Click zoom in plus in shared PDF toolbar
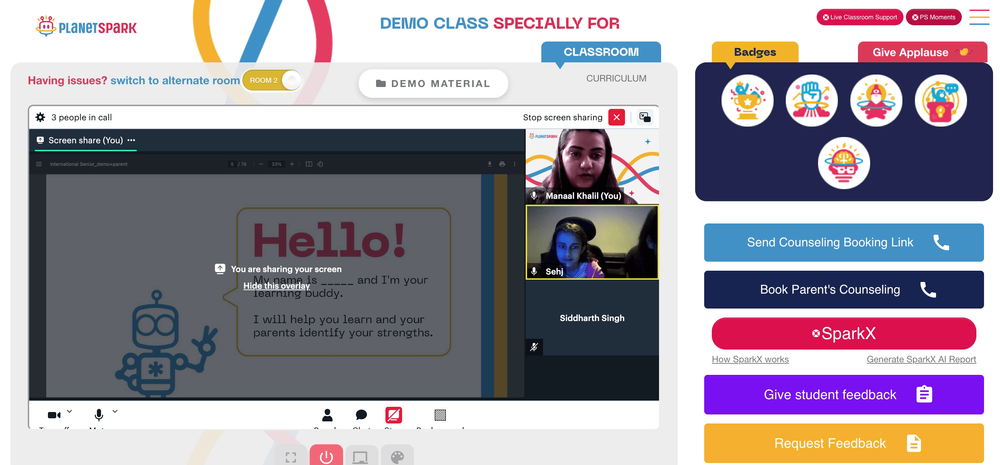Viewport: 1000px width, 465px height. [292, 164]
